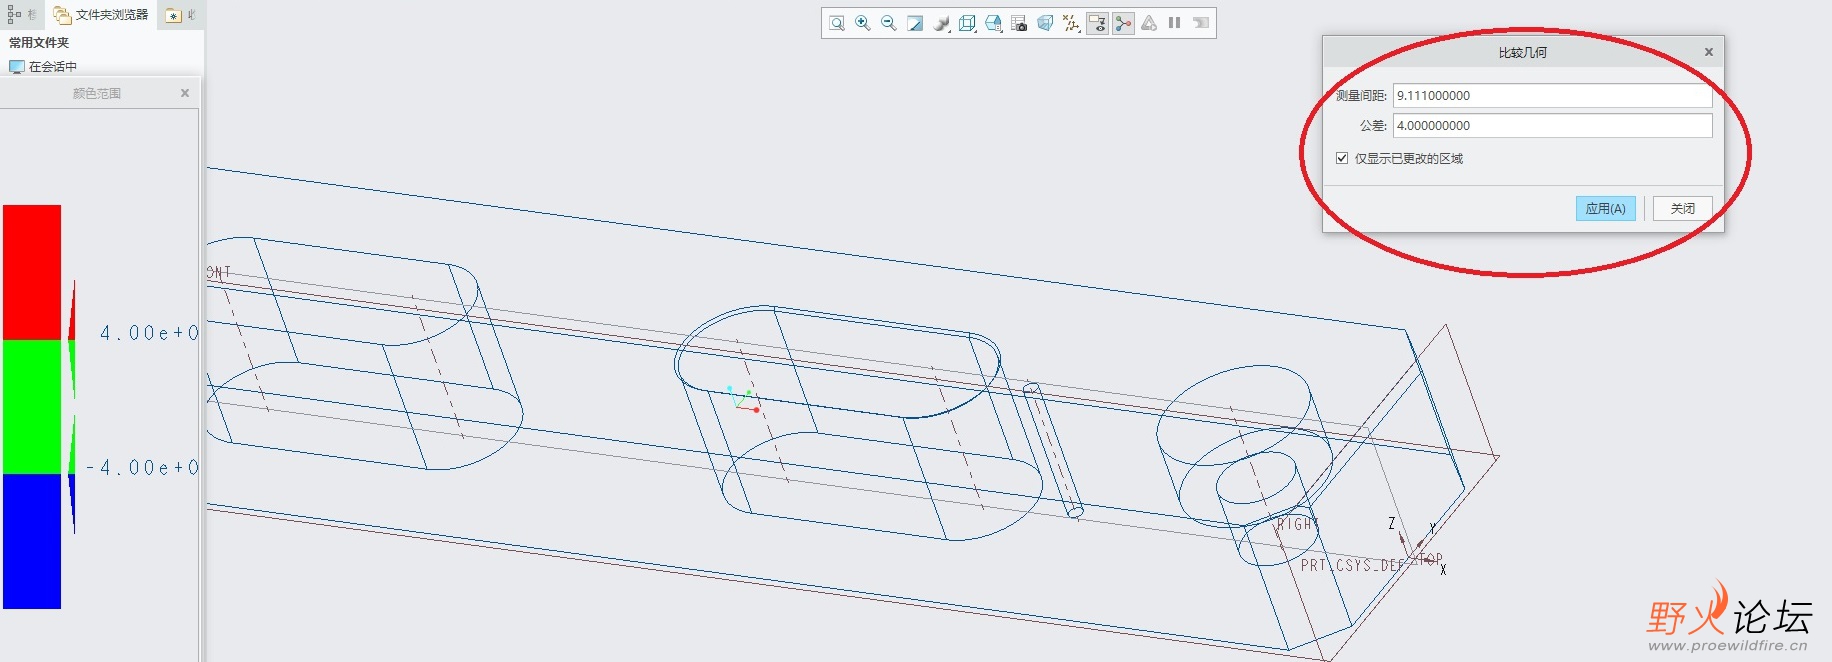
Task: Click the Repaint screen icon
Action: (x=915, y=23)
